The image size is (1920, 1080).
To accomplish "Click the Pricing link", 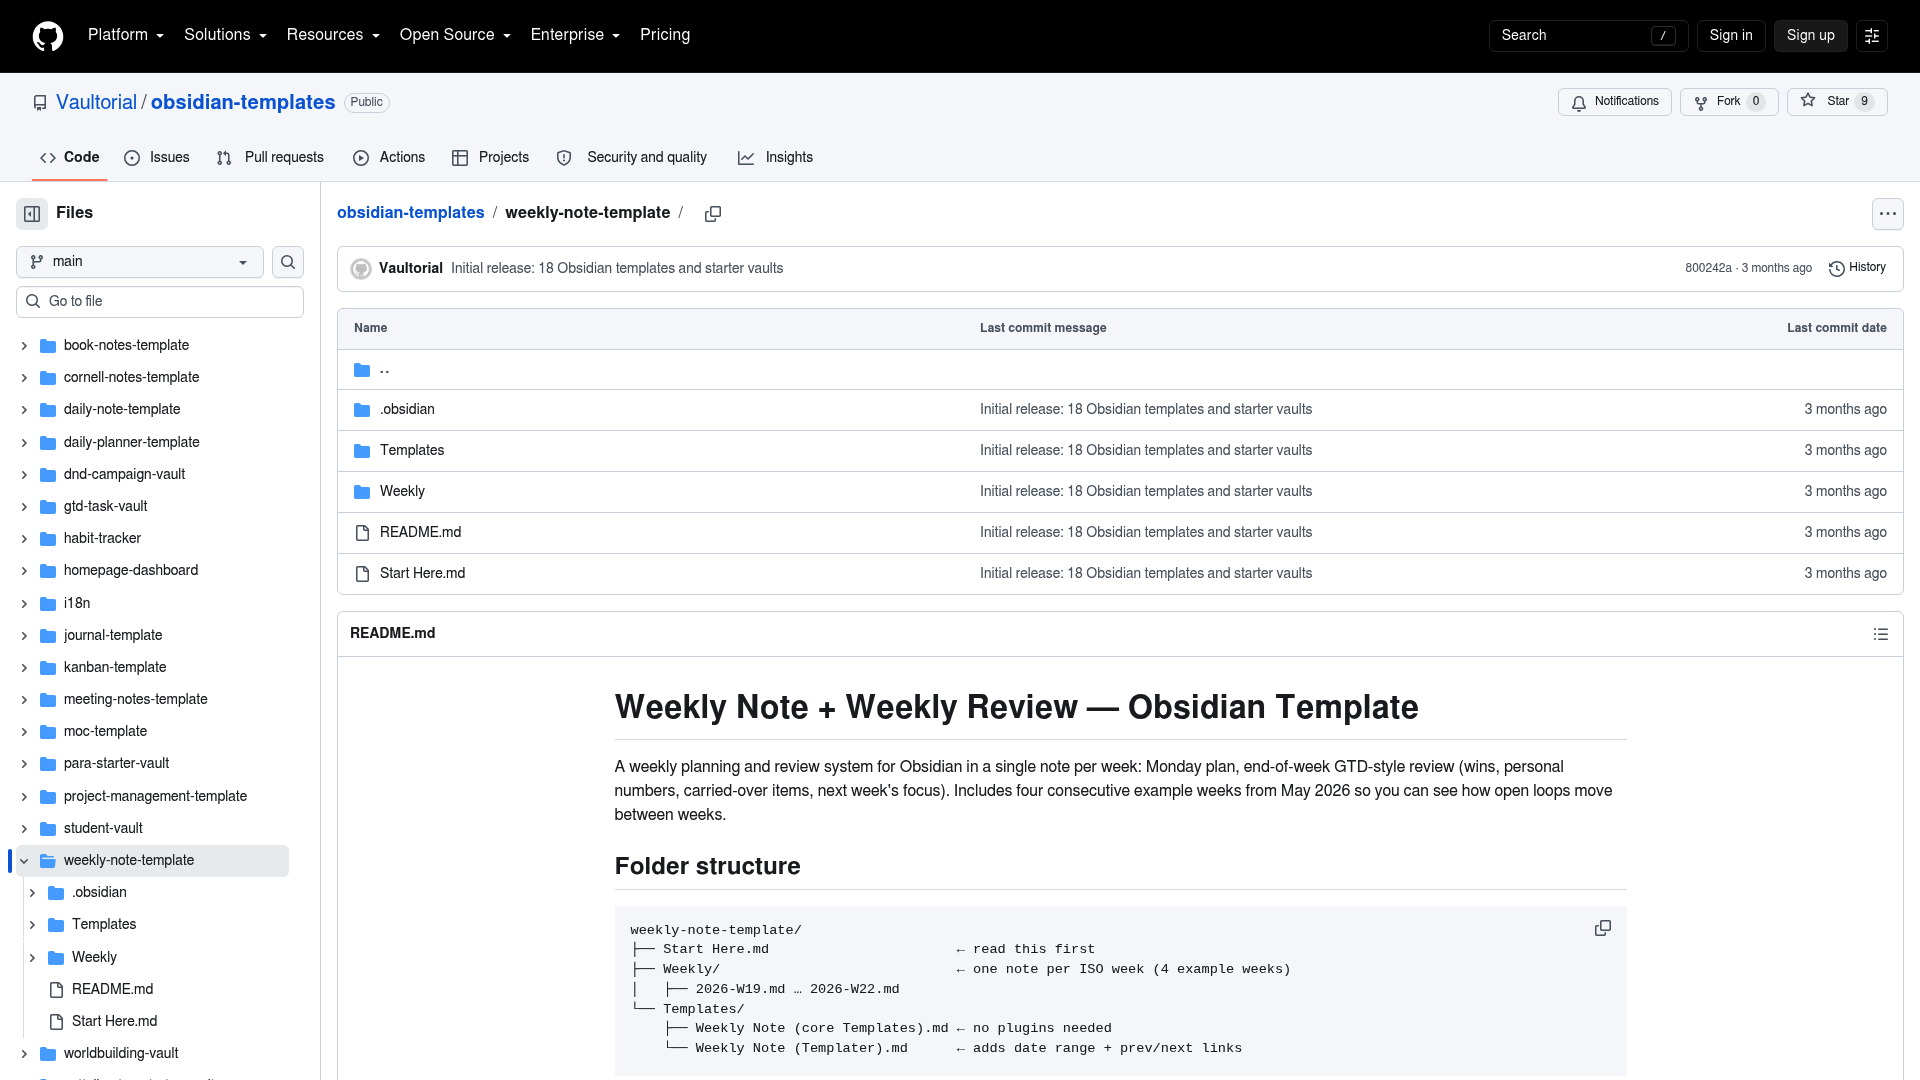I will pyautogui.click(x=665, y=35).
